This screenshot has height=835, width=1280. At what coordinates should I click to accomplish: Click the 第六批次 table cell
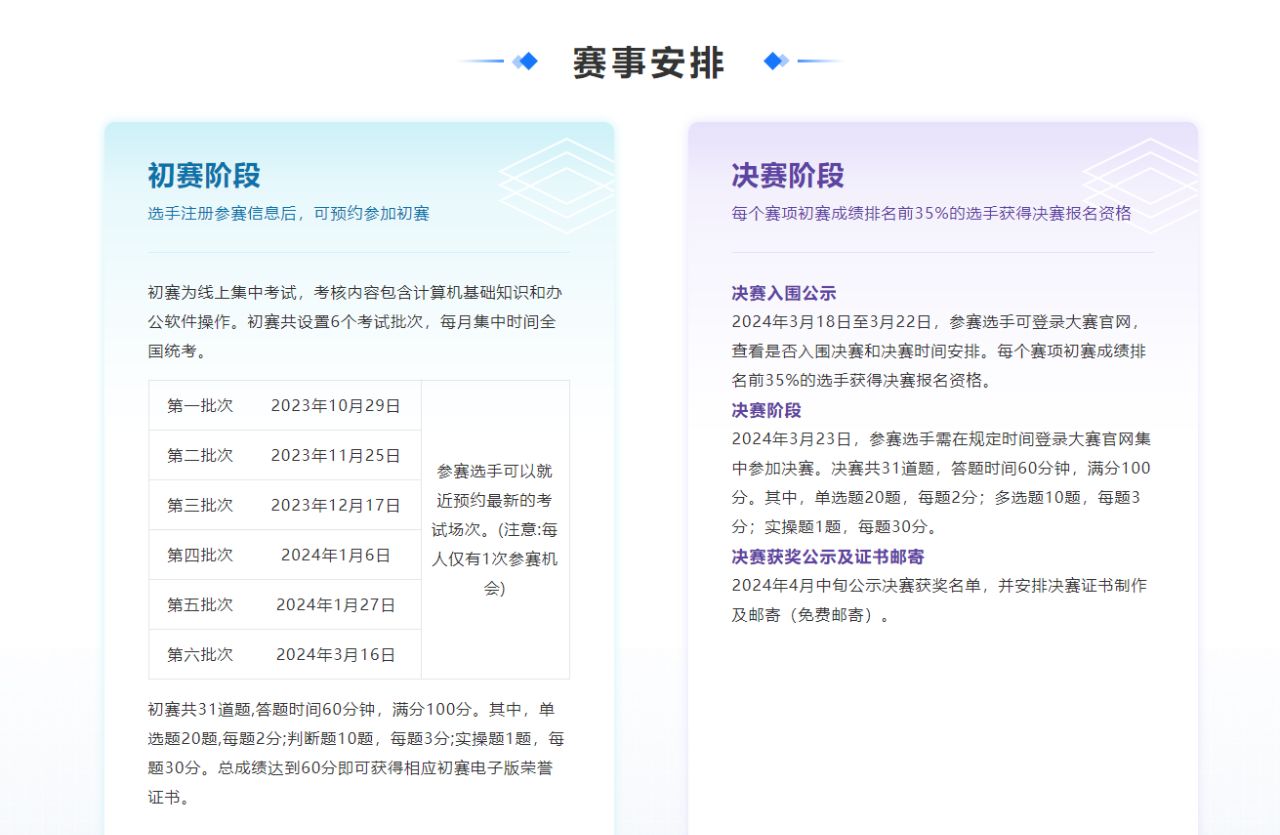pyautogui.click(x=200, y=655)
